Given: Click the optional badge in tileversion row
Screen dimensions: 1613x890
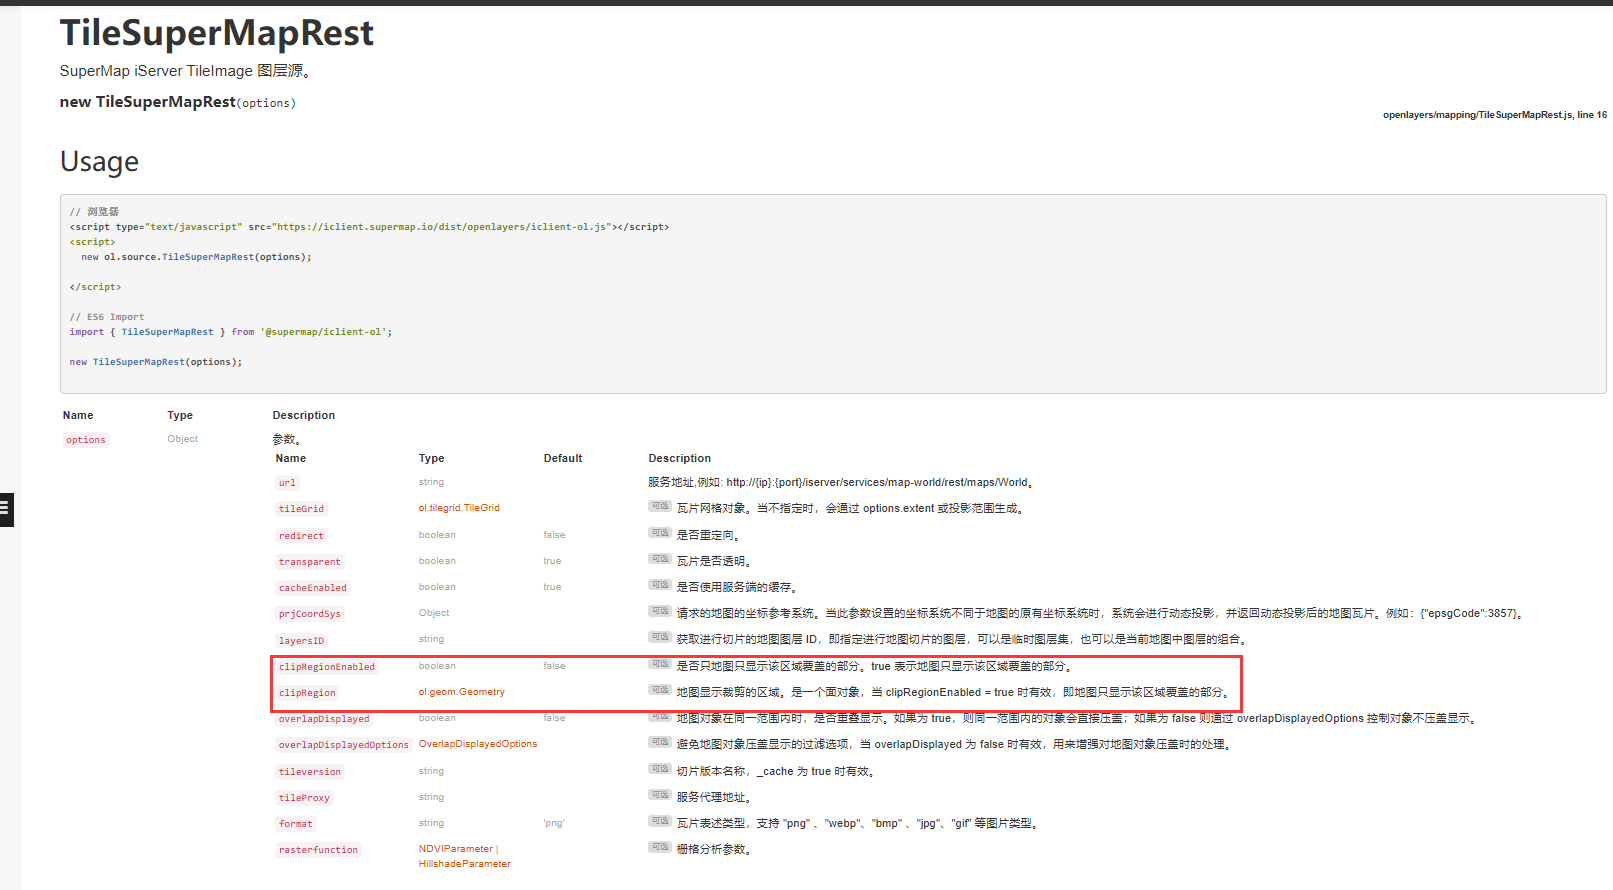Looking at the screenshot, I should click(660, 770).
